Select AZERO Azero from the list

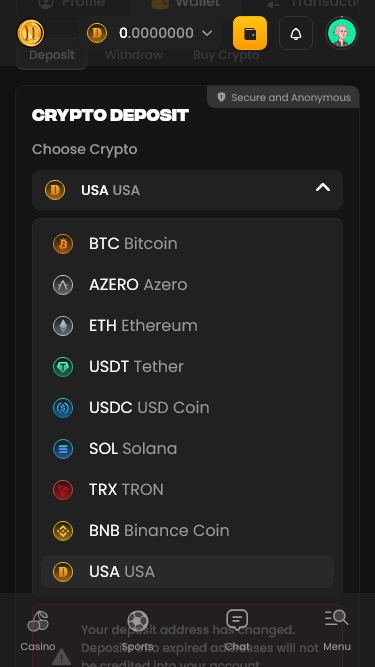(x=188, y=285)
